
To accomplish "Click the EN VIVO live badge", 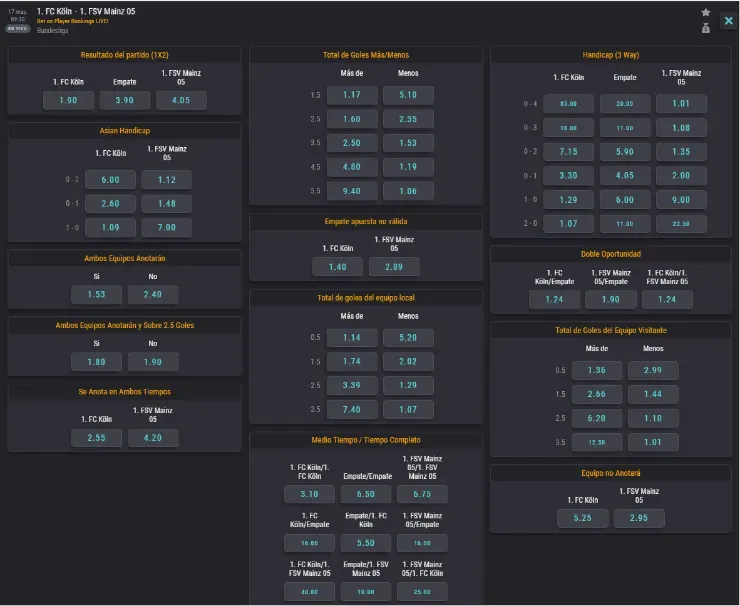I will pyautogui.click(x=17, y=29).
